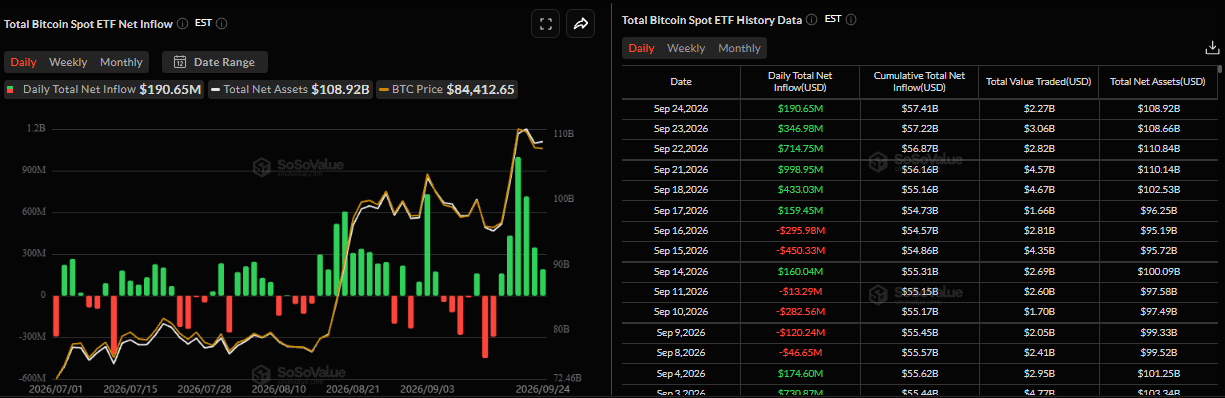Click the 2026/08/21 x-axis label
The image size is (1225, 398).
coord(352,388)
